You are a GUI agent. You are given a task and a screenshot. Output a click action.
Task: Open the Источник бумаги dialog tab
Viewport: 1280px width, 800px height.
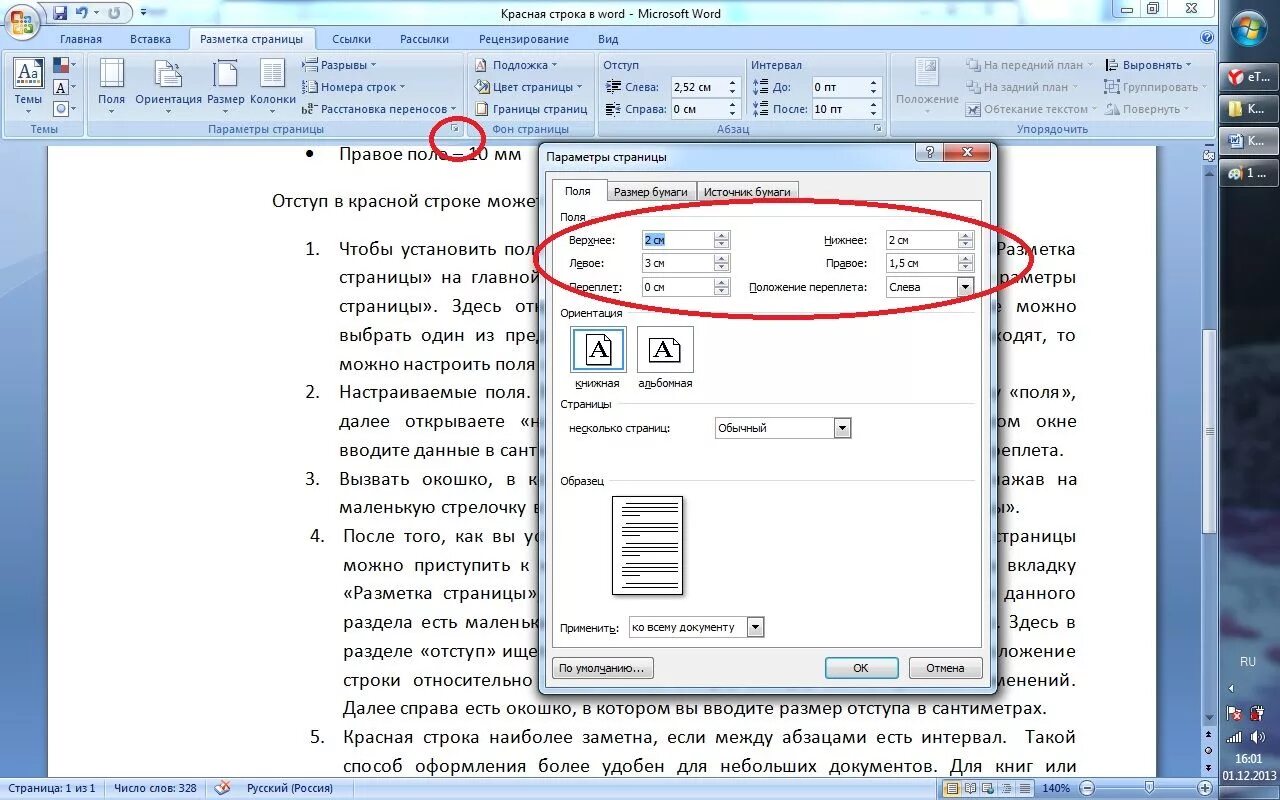(x=747, y=192)
